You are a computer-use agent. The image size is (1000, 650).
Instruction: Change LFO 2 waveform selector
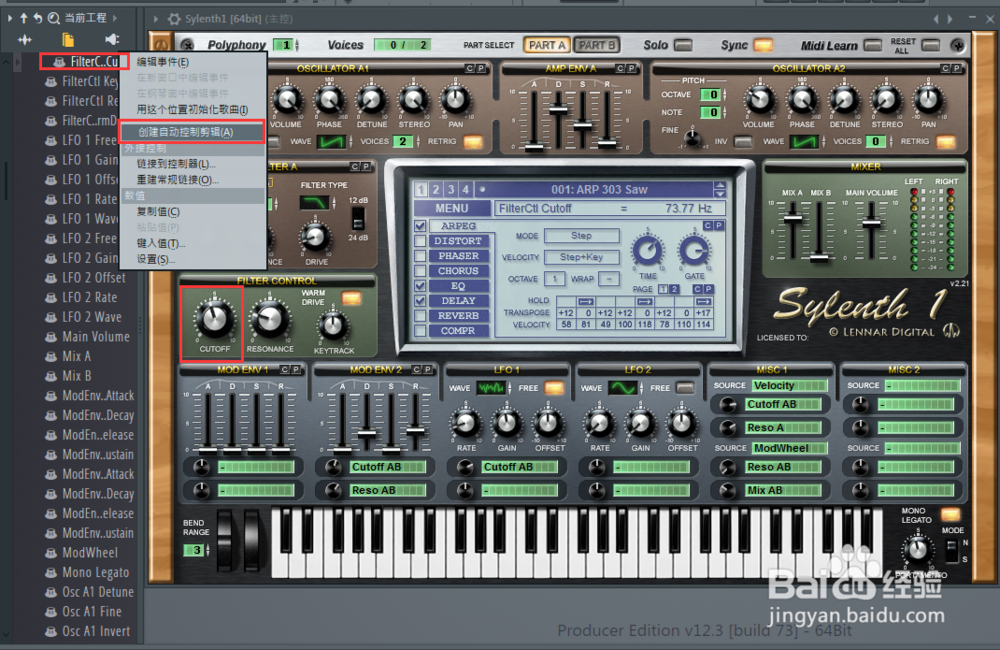[x=623, y=388]
